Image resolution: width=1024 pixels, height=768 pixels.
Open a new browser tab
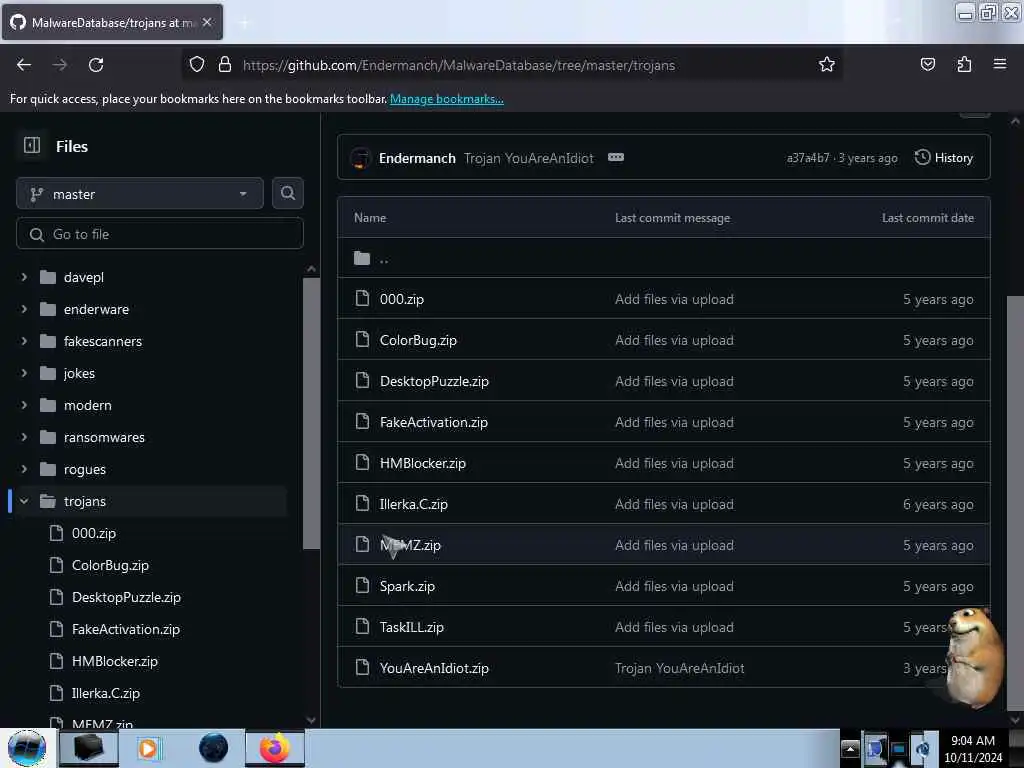coord(244,23)
